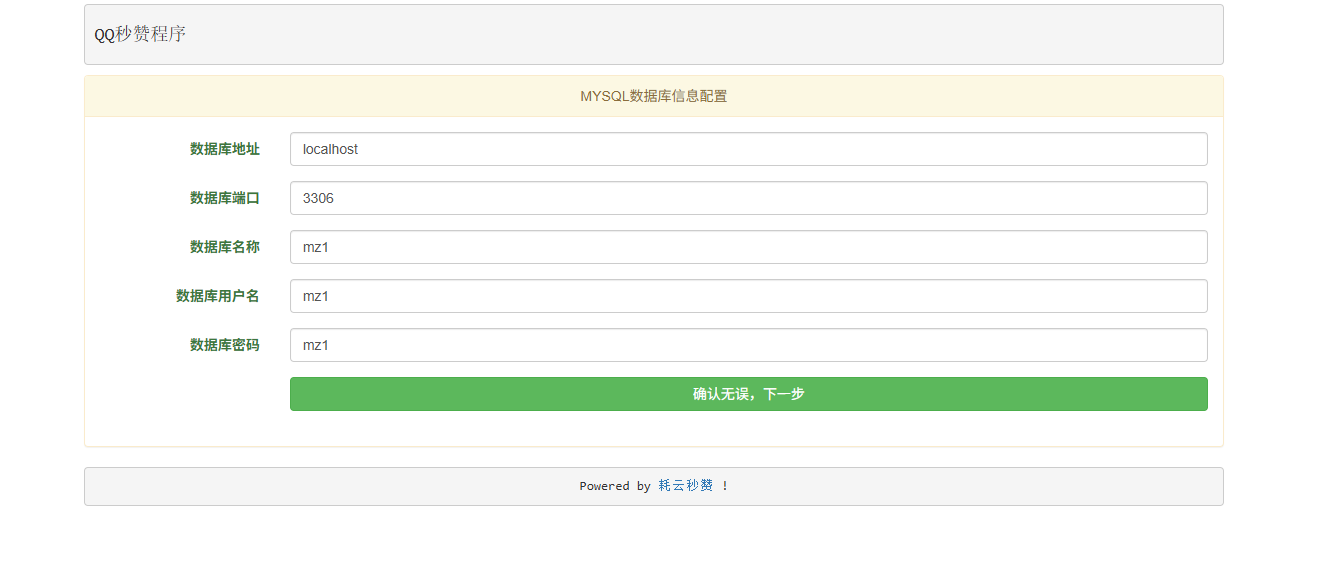Viewport: 1340px width, 566px height.
Task: Focus the 数据库密码 input box
Action: [748, 345]
